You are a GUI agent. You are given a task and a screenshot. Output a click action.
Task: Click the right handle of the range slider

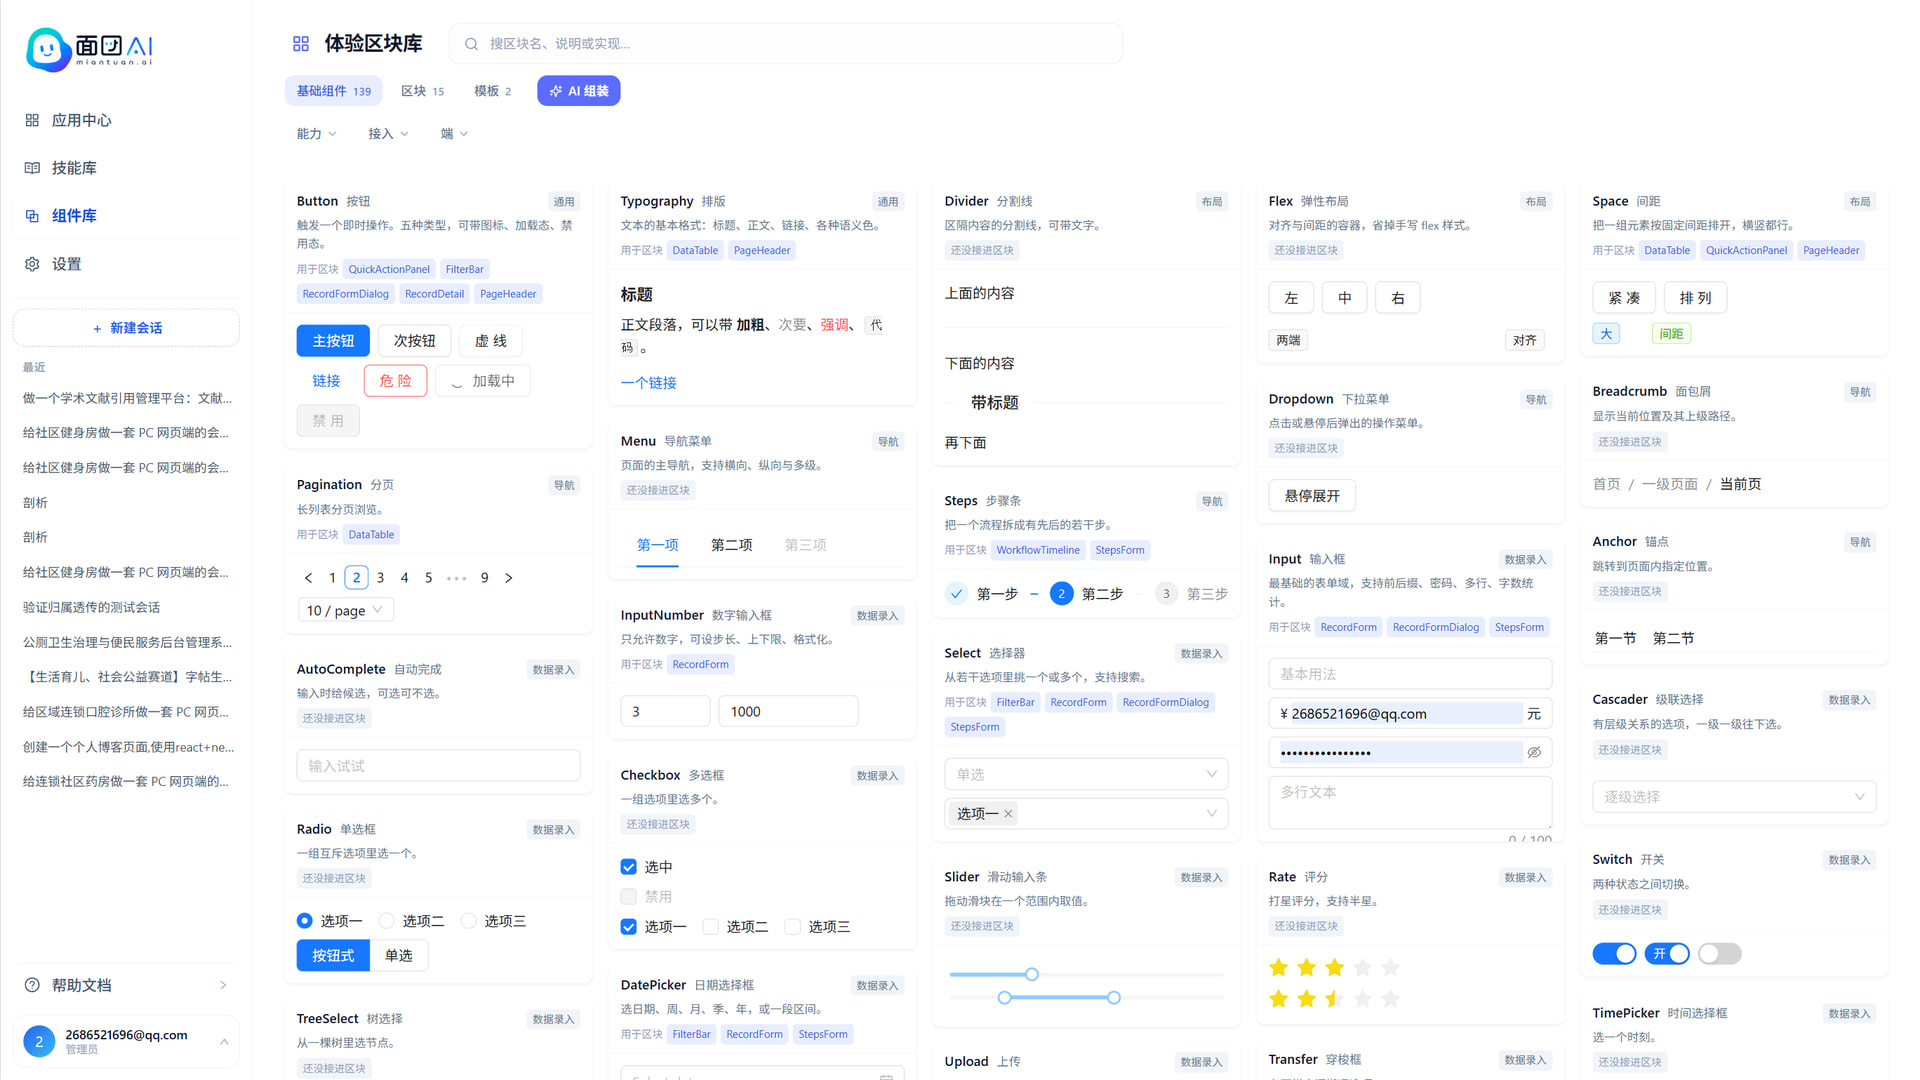pyautogui.click(x=1114, y=997)
